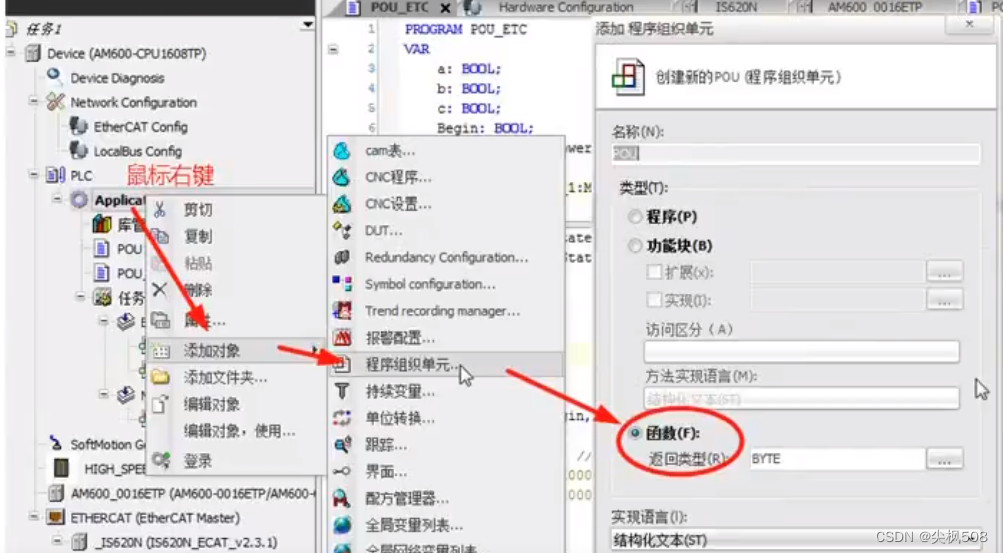Collapse the ETHERCAT (EtherCAT Master) node
Image resolution: width=1003 pixels, height=553 pixels.
[34, 517]
